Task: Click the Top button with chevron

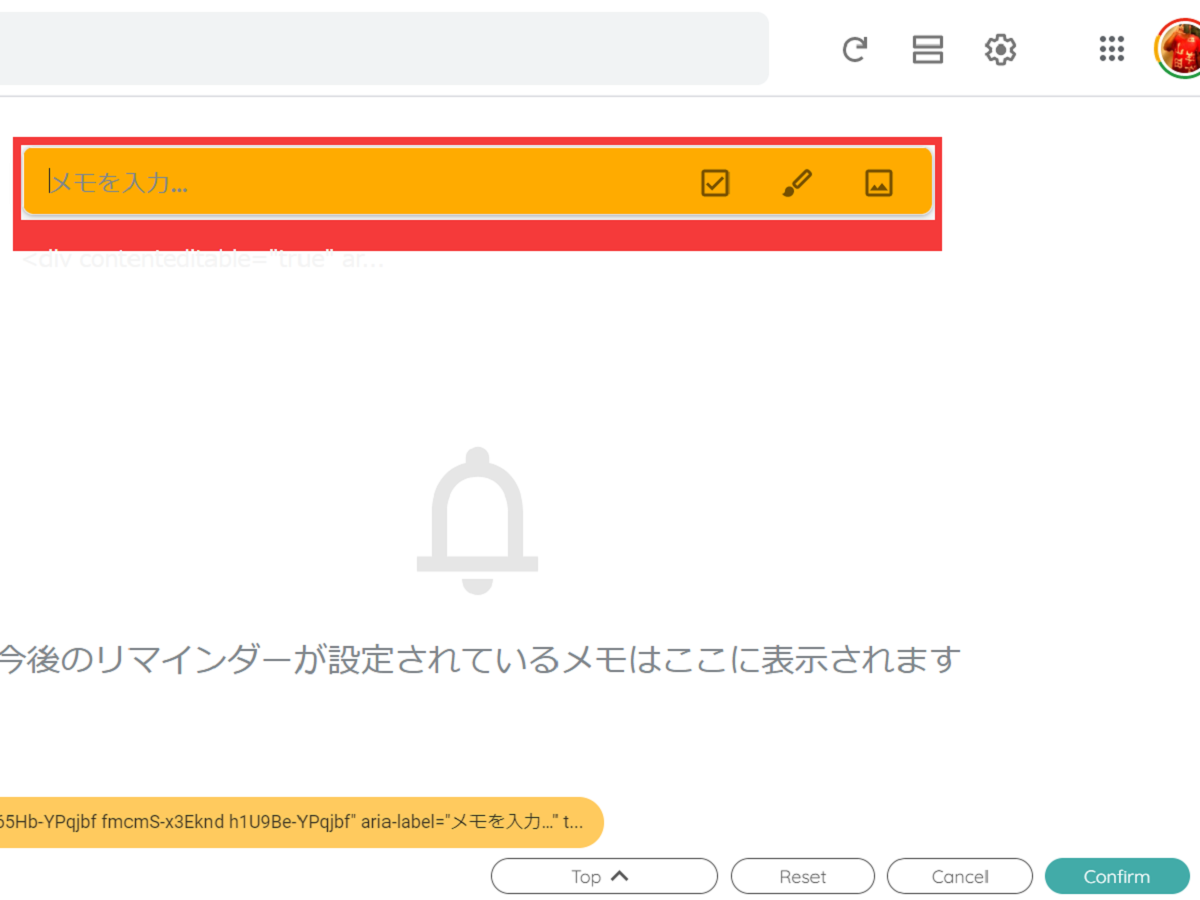Action: (604, 877)
